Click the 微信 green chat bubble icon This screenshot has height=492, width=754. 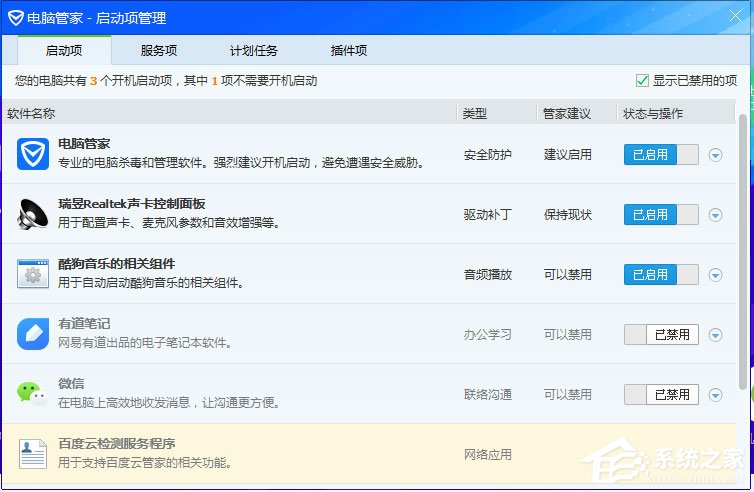tap(32, 393)
